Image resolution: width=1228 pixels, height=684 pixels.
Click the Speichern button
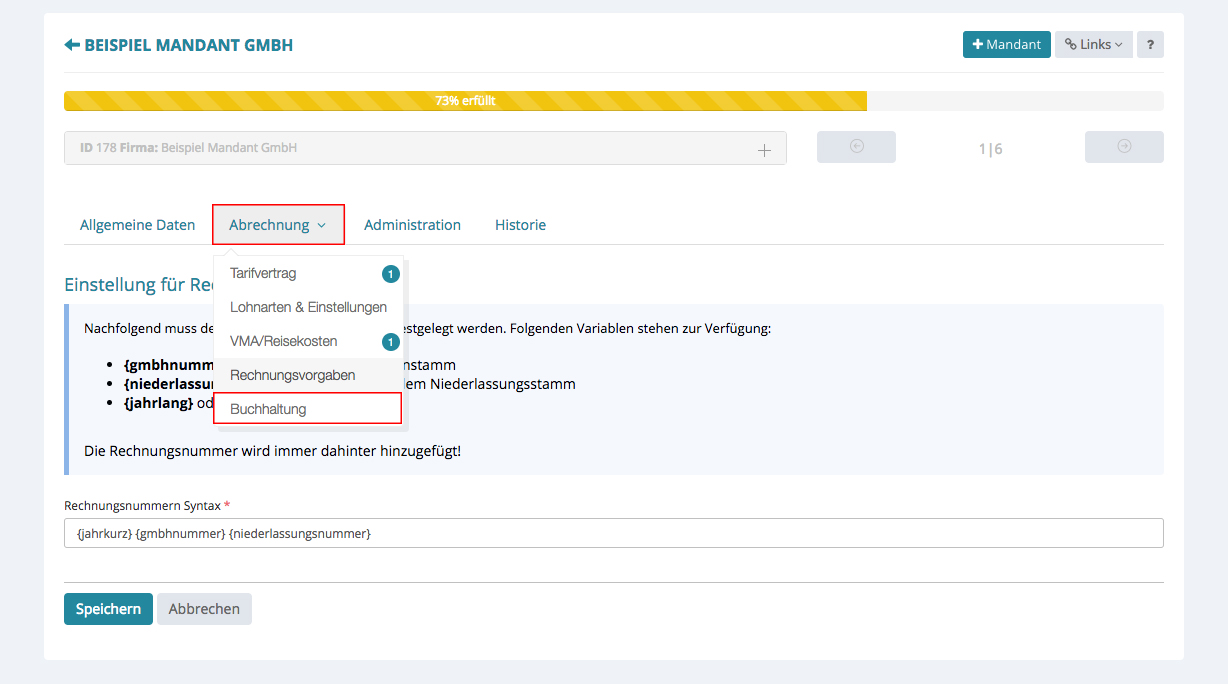pyautogui.click(x=108, y=609)
